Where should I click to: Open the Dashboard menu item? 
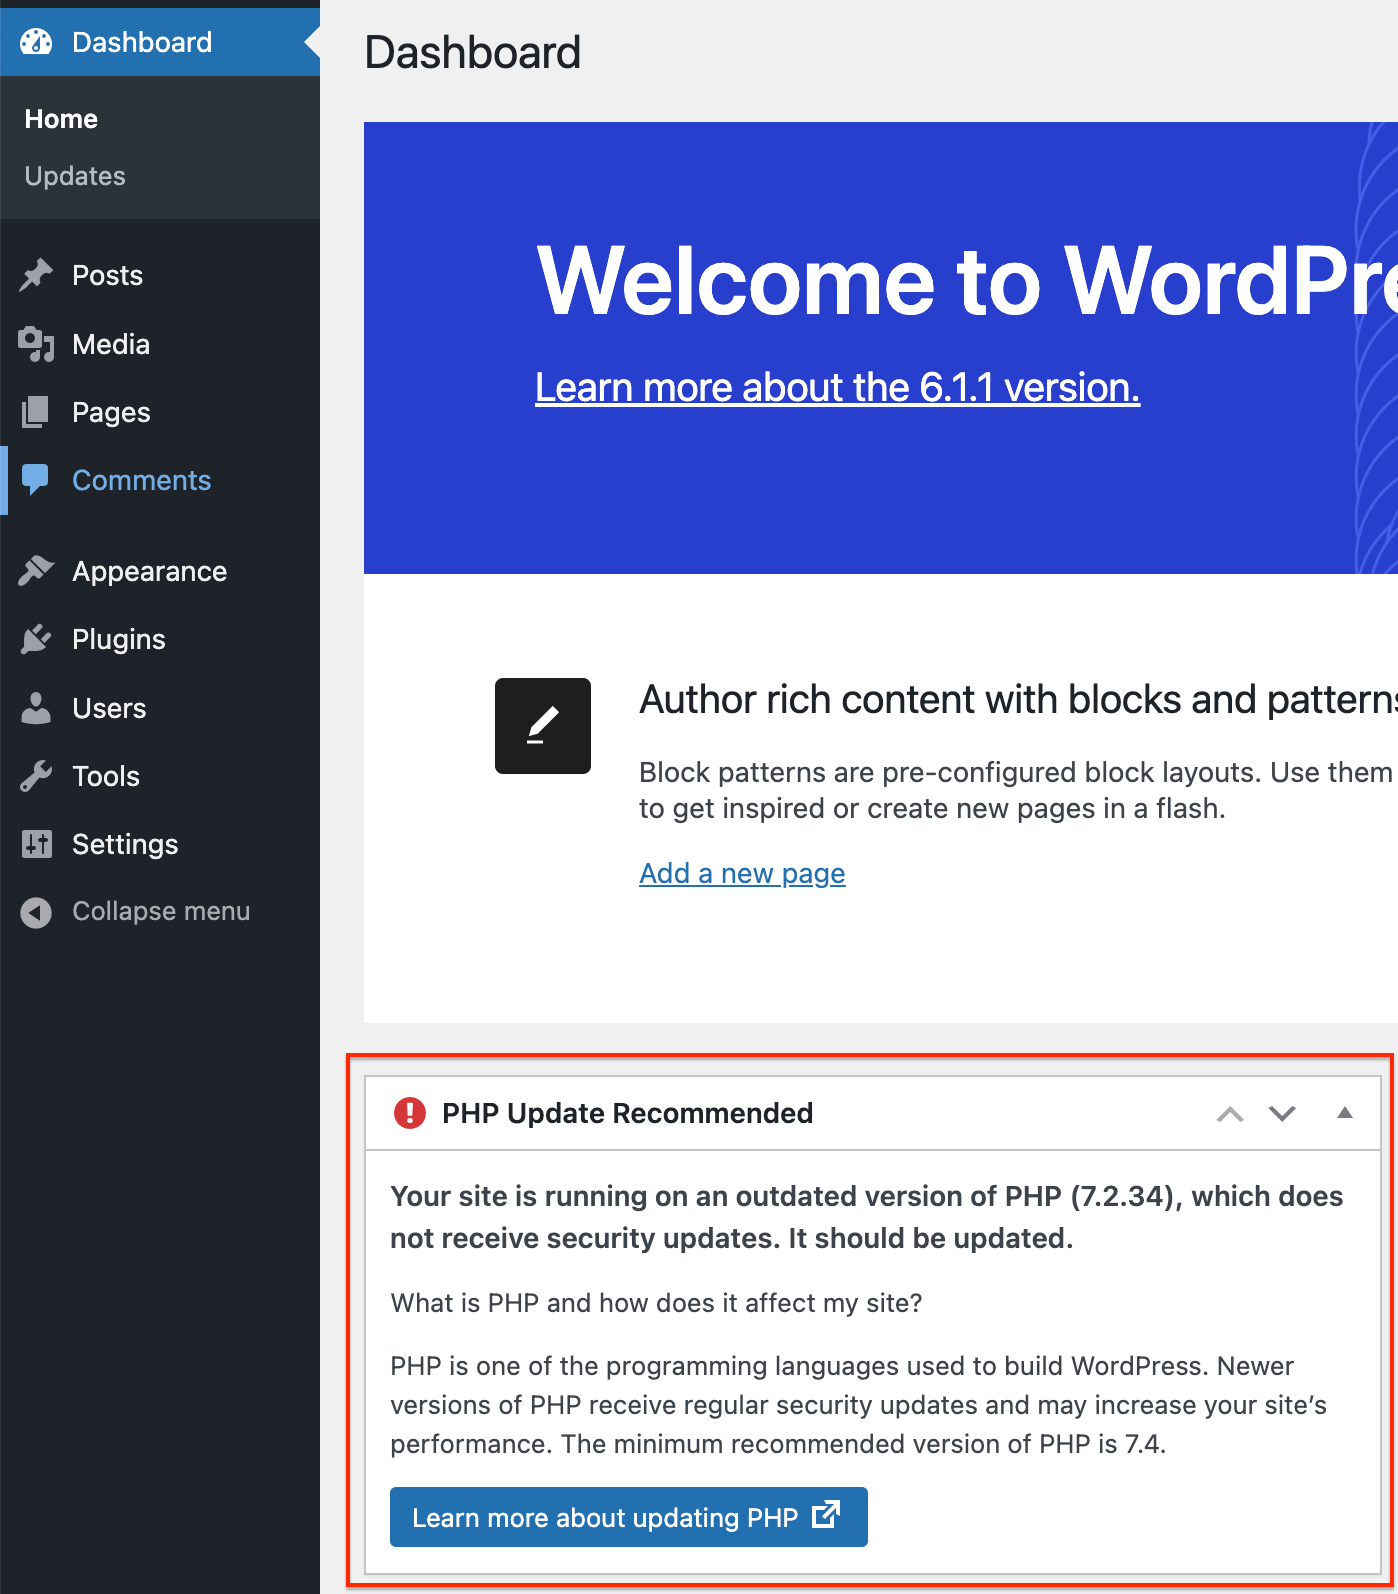click(x=160, y=42)
